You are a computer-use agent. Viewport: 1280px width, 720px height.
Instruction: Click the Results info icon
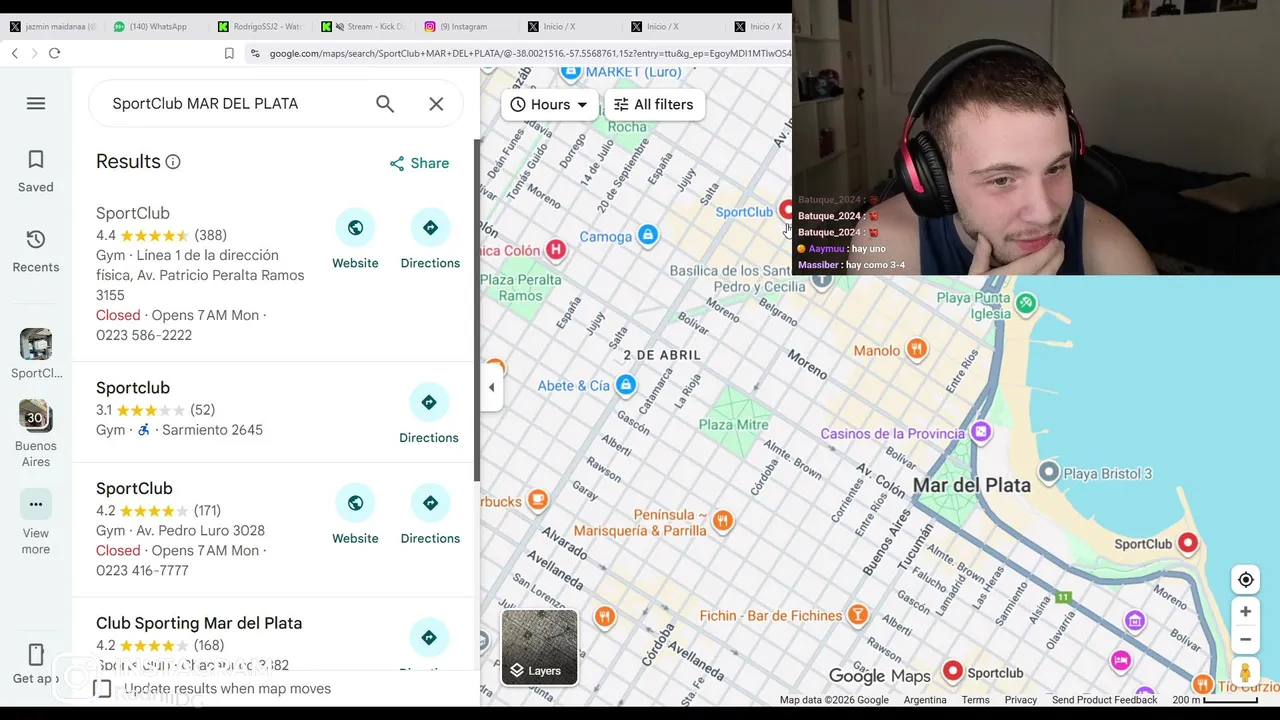coord(173,162)
